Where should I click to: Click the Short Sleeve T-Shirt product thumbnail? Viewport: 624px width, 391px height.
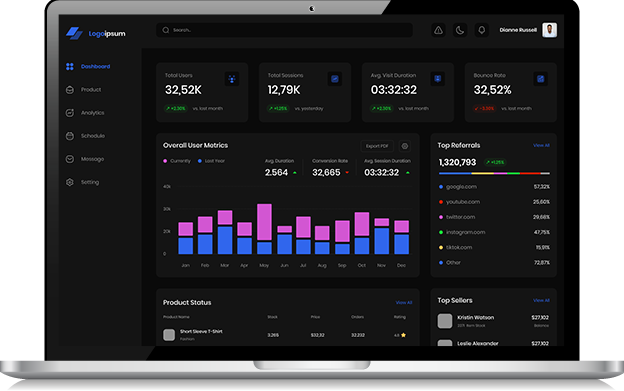coord(169,335)
